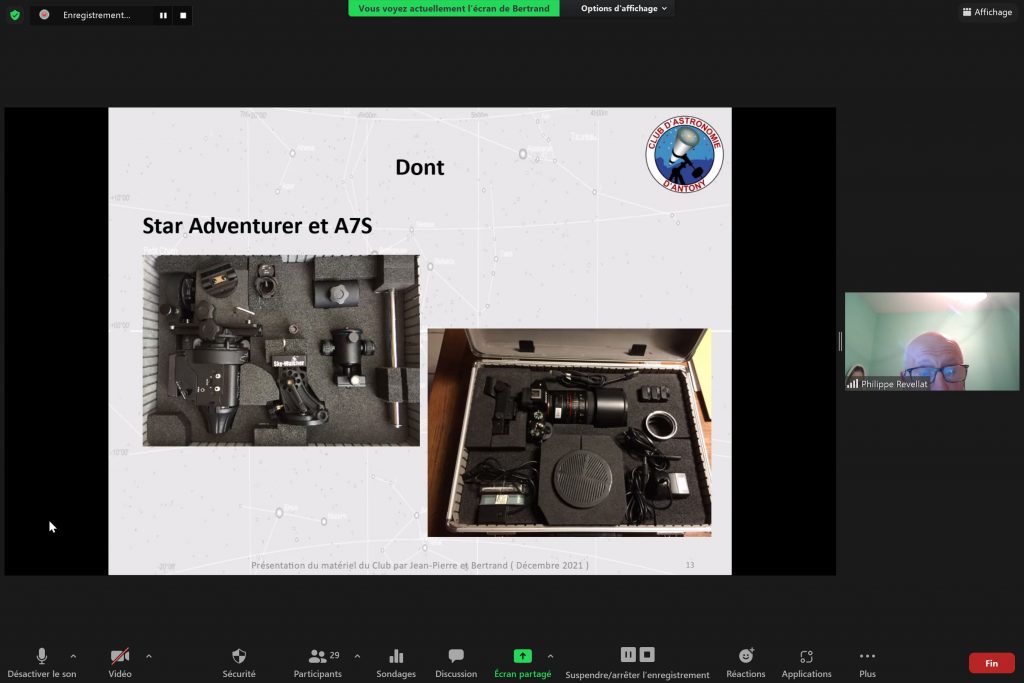Click the signal strength icon by Philippe Revellat

tap(852, 384)
